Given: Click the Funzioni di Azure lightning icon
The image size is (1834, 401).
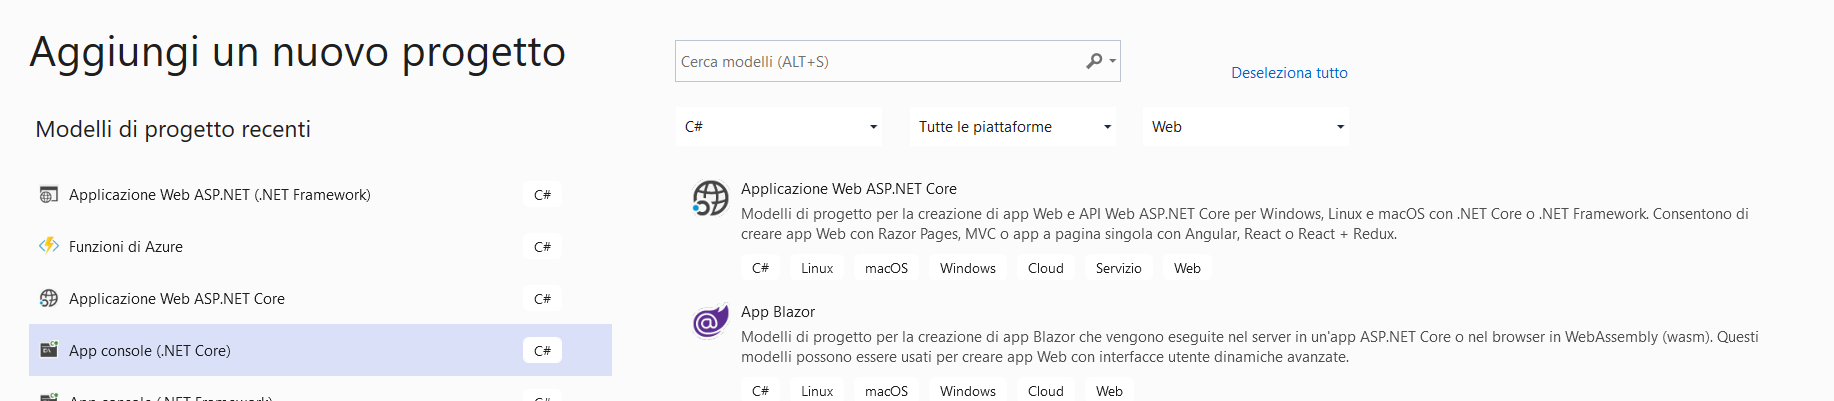Looking at the screenshot, I should (48, 246).
